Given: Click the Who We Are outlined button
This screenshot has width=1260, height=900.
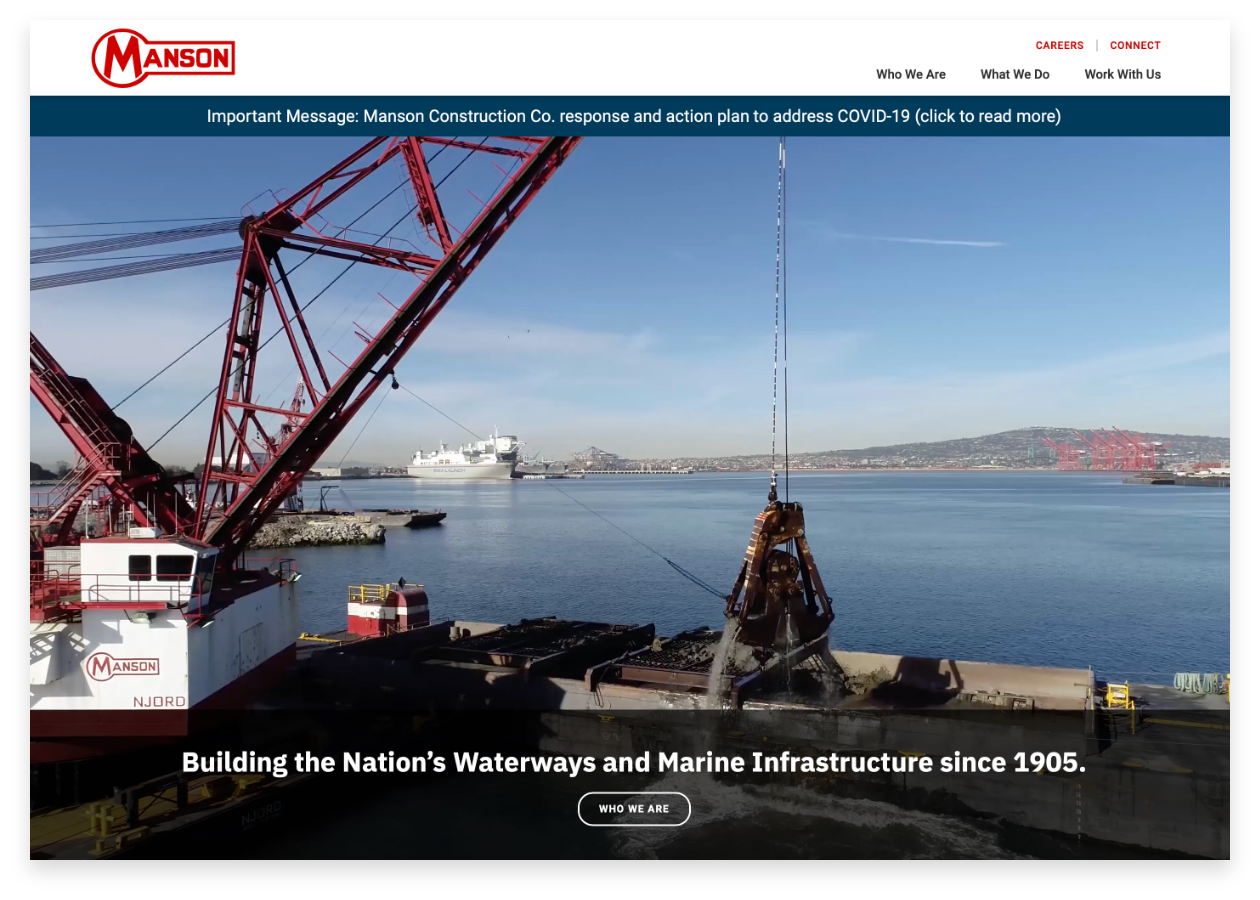Looking at the screenshot, I should pos(634,809).
